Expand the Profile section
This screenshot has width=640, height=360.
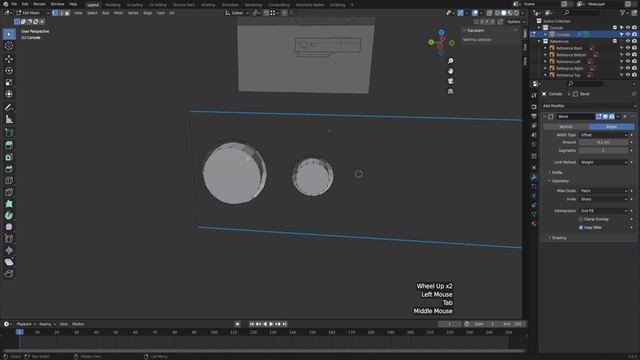pyautogui.click(x=556, y=173)
